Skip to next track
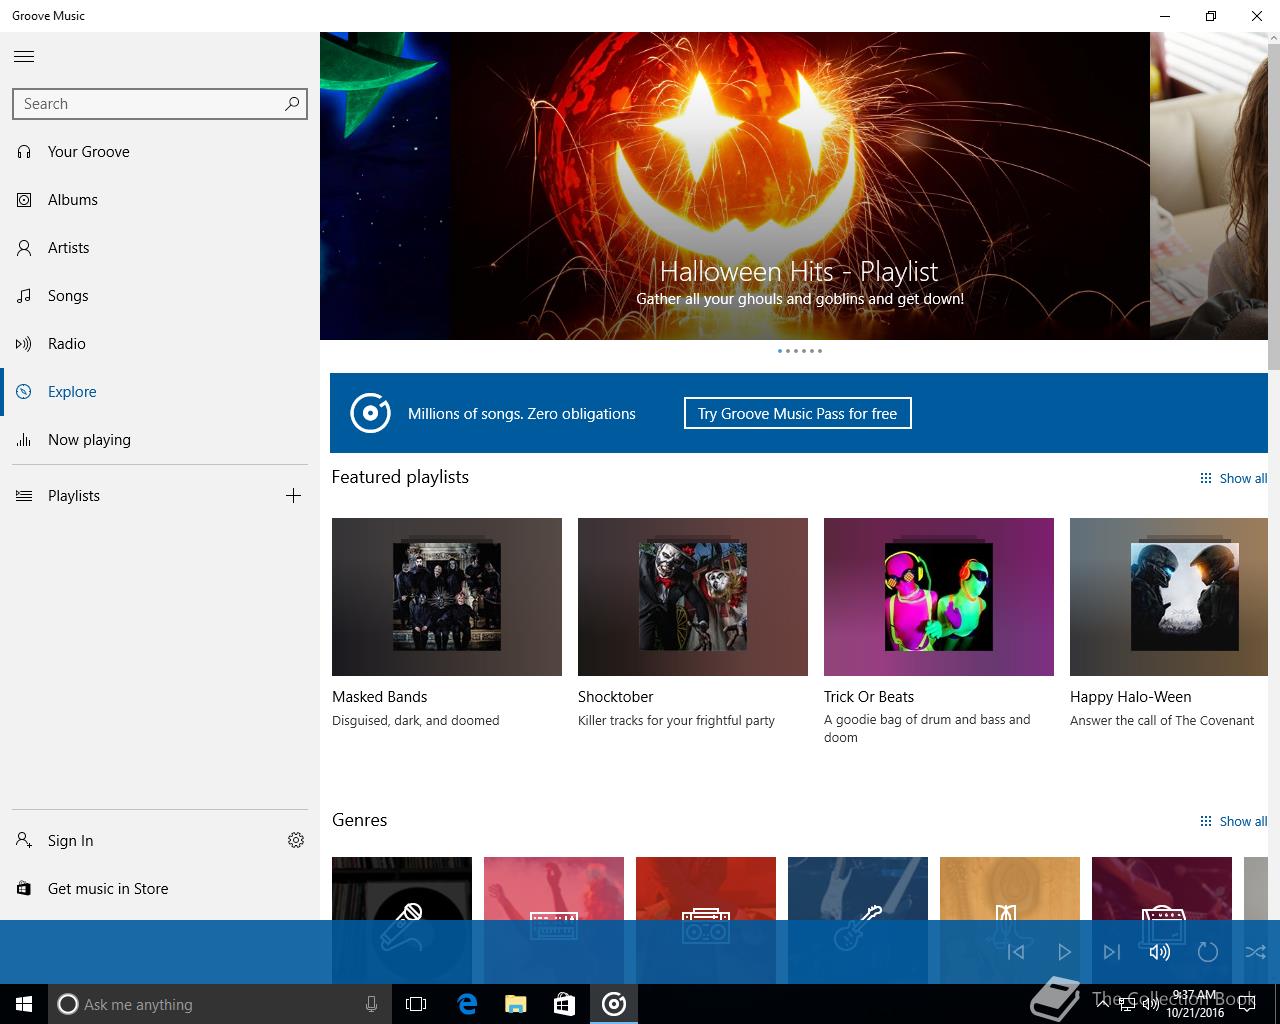Screen dimensions: 1280x1024 (1112, 952)
